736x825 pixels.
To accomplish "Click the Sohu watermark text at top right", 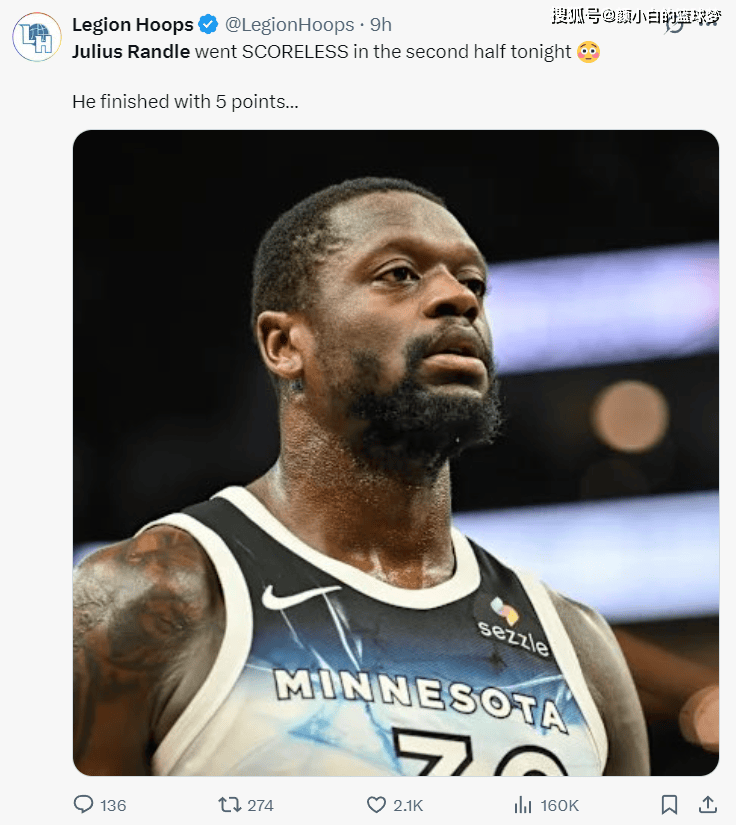I will coord(636,17).
